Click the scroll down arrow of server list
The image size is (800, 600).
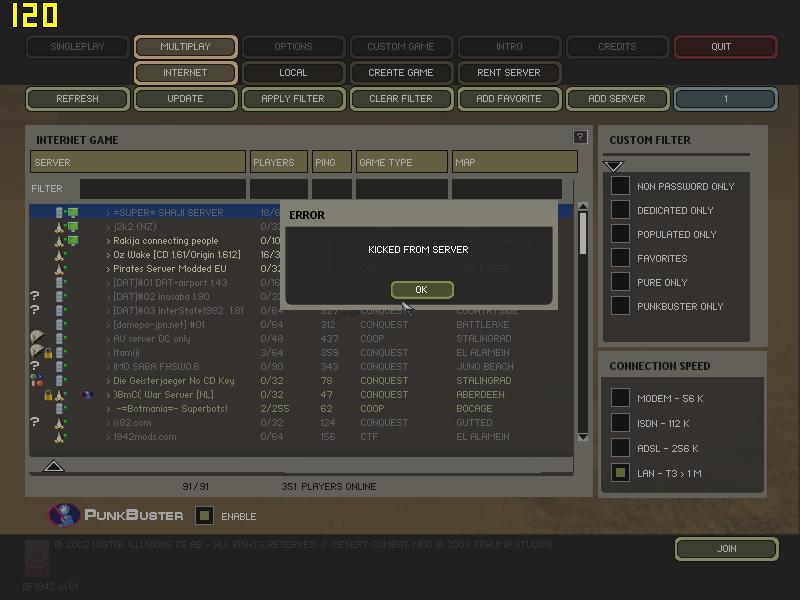click(x=583, y=437)
